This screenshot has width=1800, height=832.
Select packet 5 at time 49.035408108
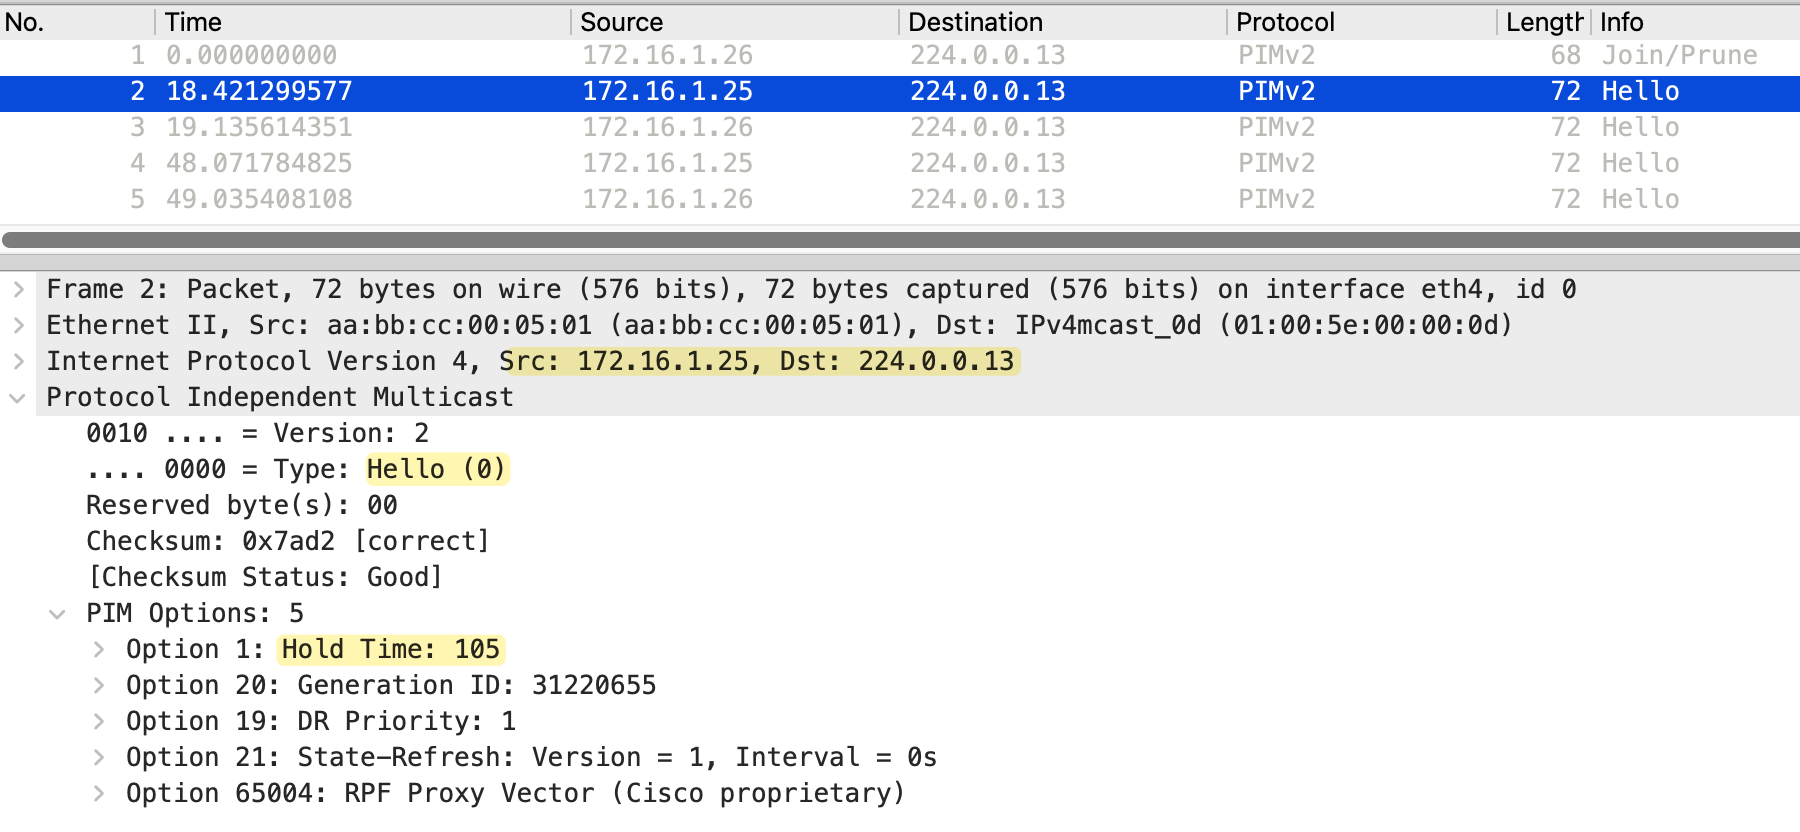(900, 200)
